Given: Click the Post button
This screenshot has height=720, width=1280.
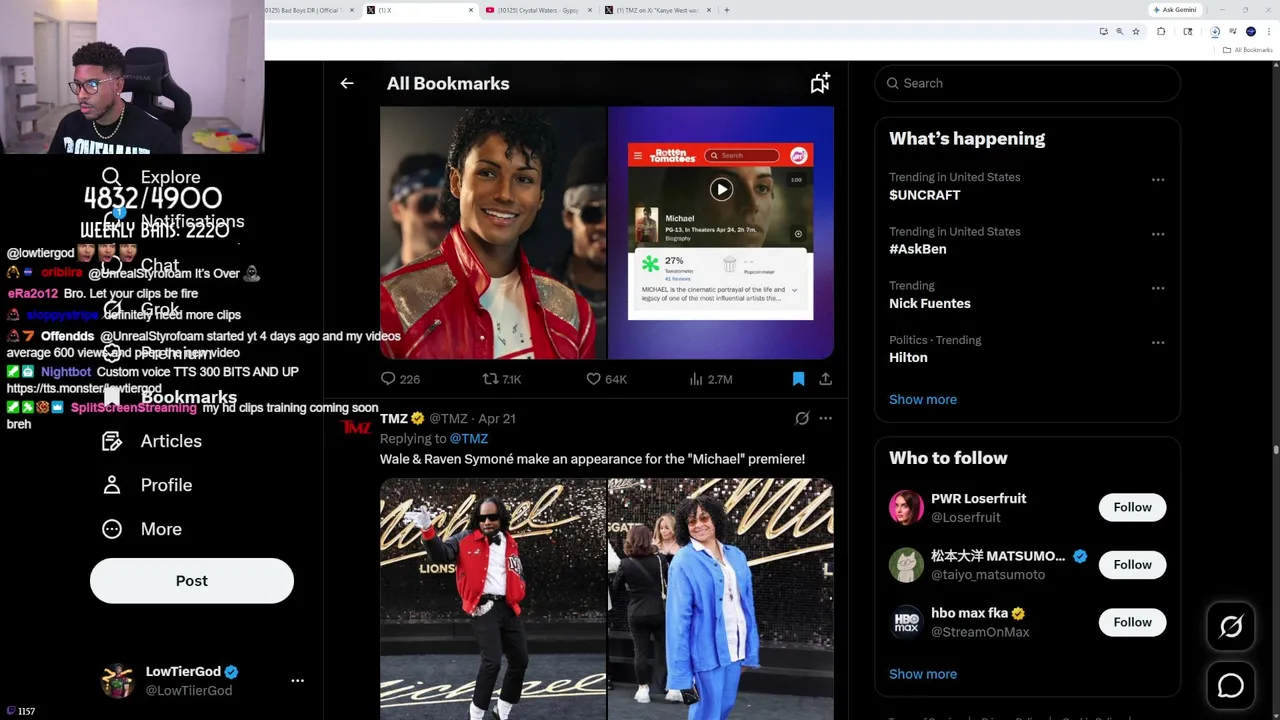Looking at the screenshot, I should pos(192,581).
